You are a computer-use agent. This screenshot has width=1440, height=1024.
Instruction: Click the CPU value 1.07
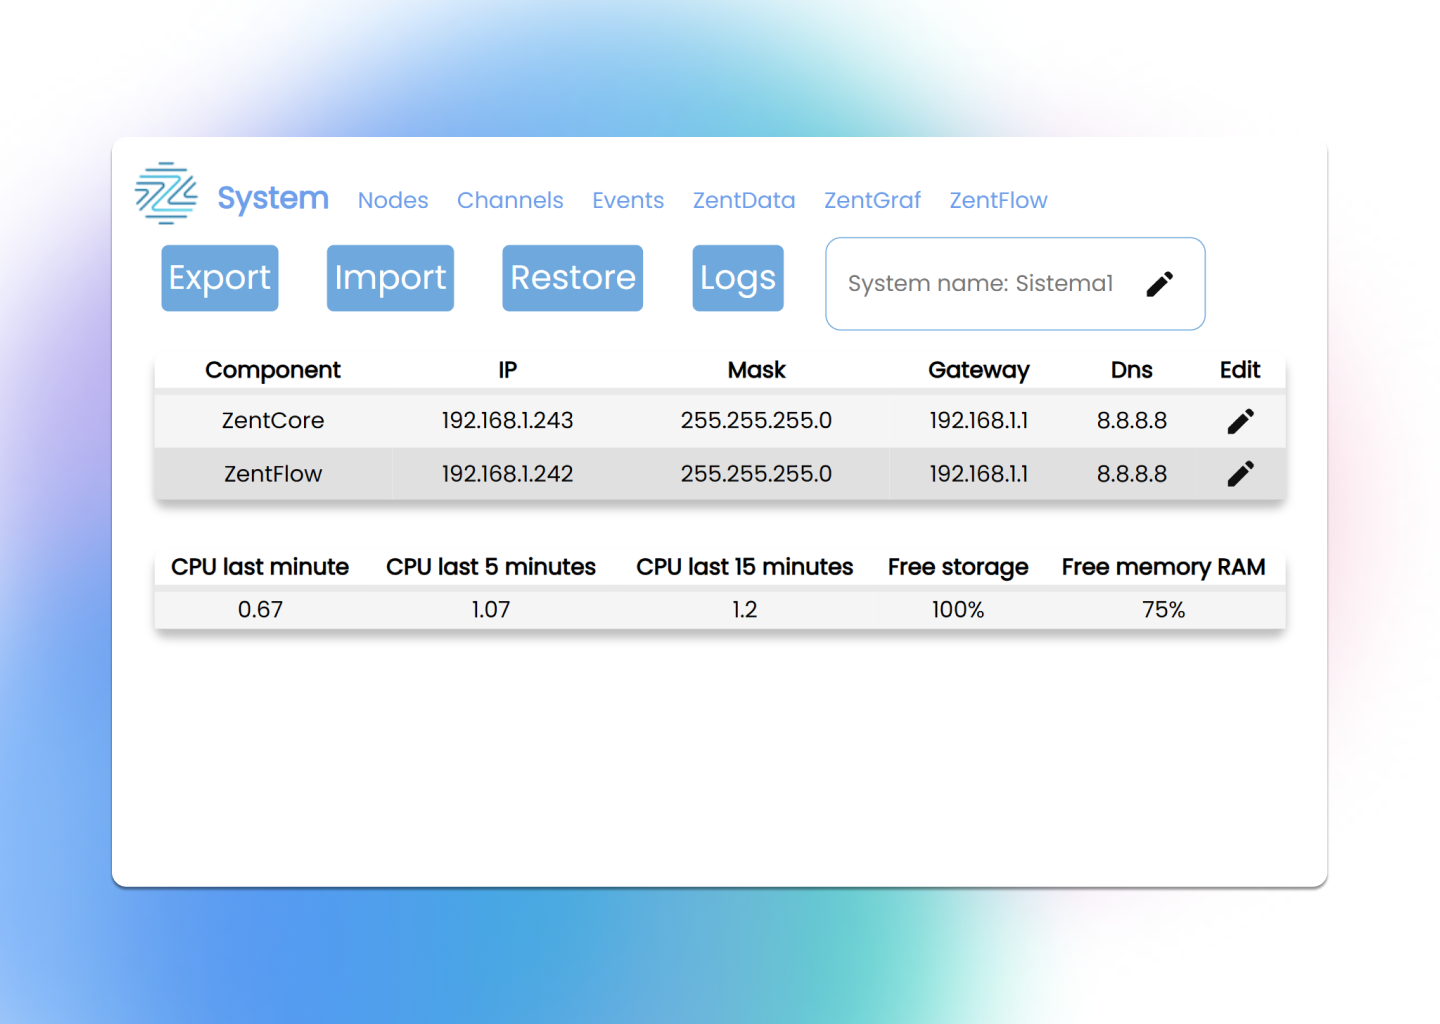click(x=491, y=609)
